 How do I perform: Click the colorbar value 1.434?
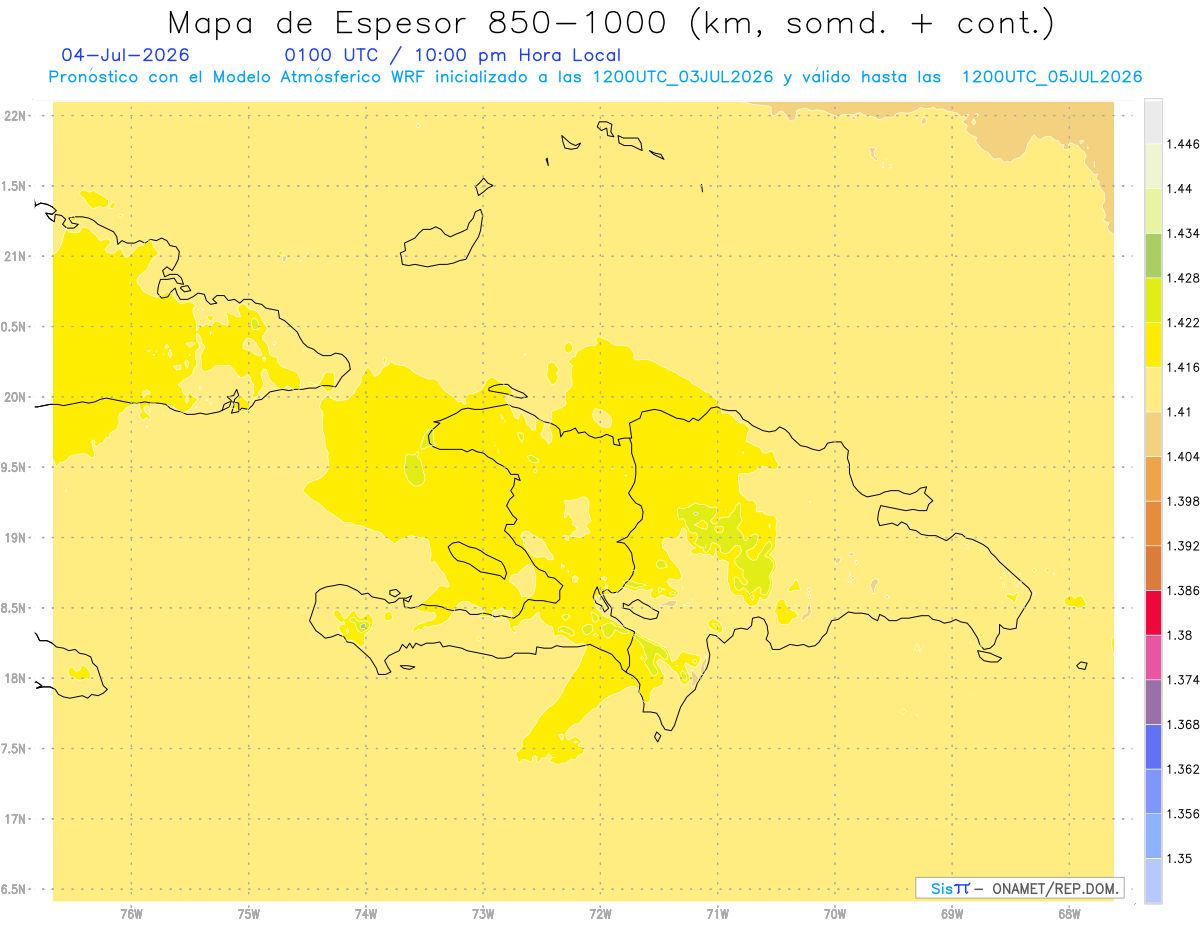tap(1183, 233)
